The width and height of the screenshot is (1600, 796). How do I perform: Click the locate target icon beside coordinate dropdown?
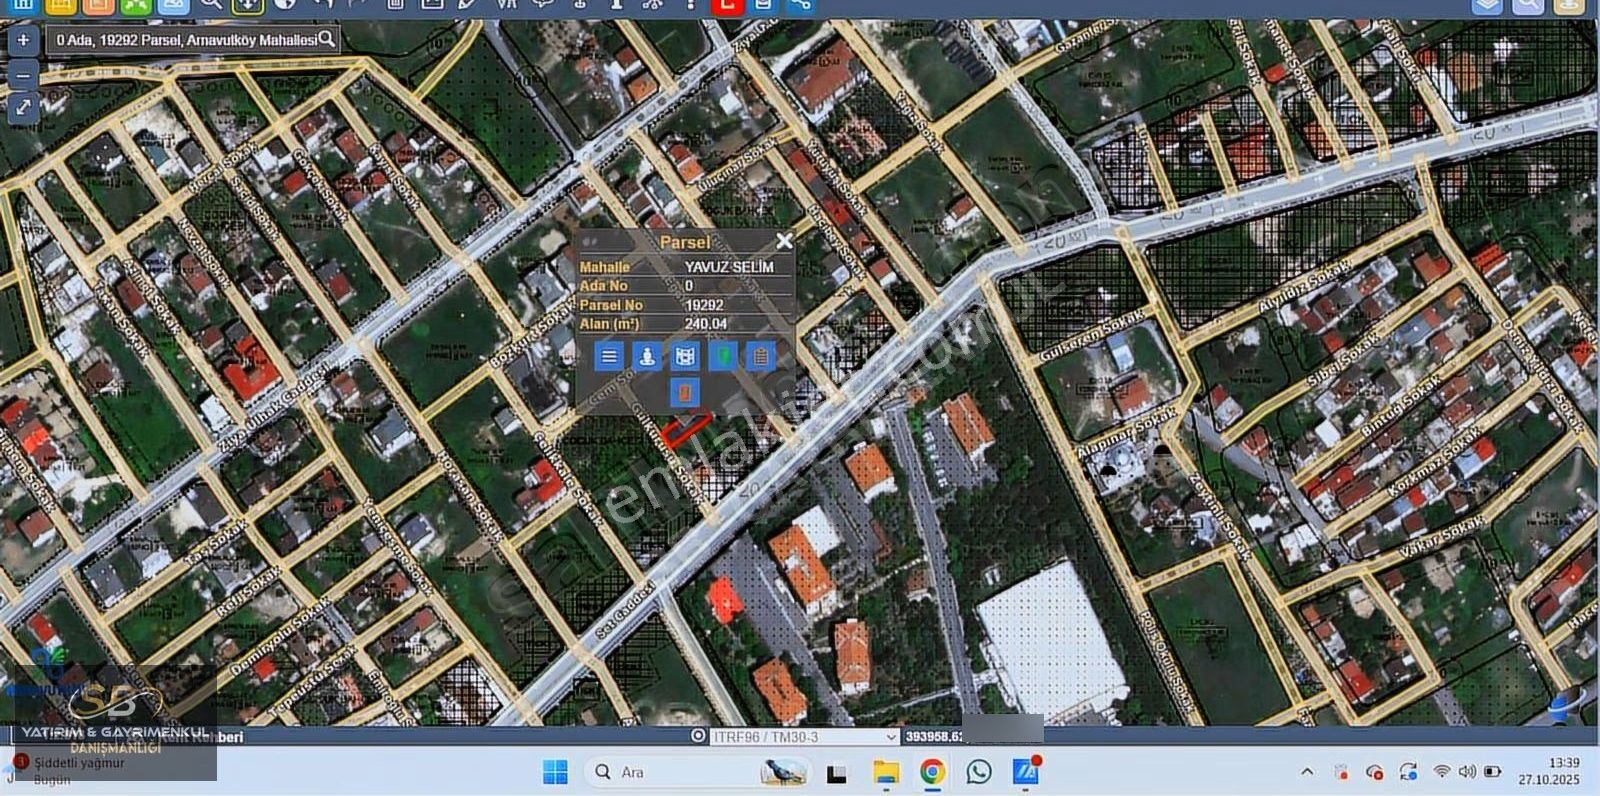click(x=698, y=736)
